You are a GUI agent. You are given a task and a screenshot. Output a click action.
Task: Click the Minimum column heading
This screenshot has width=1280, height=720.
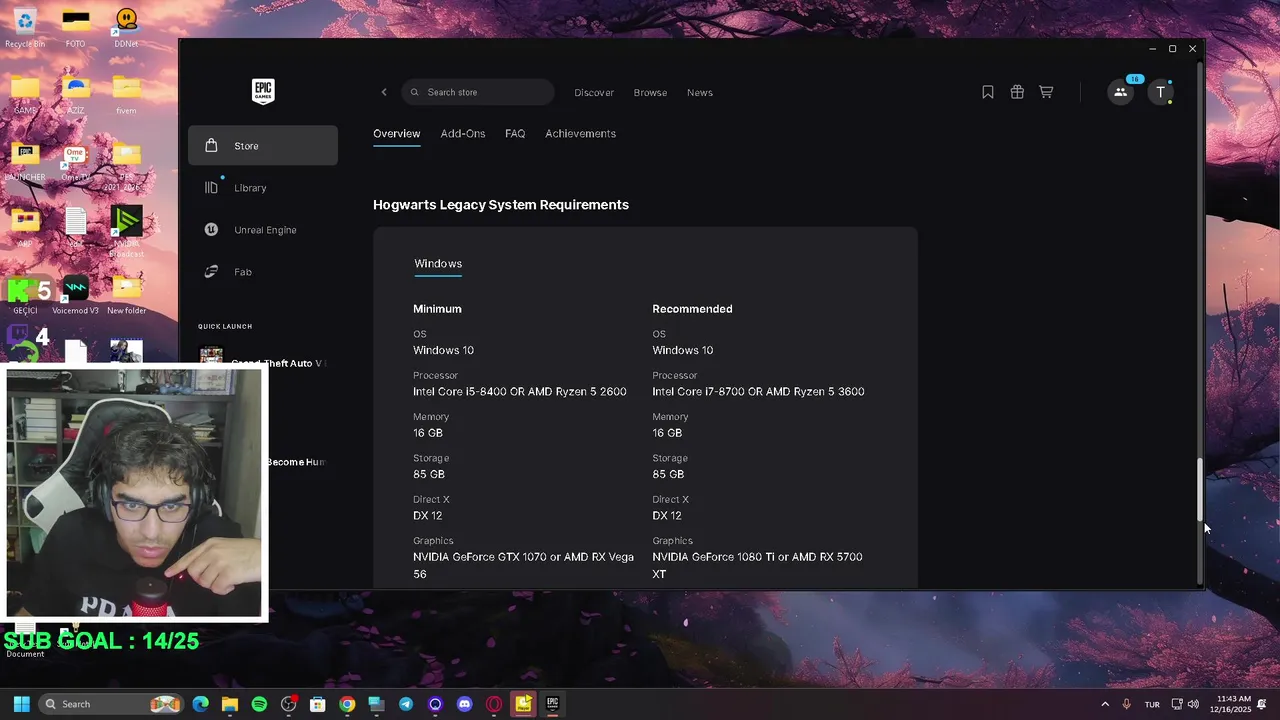click(437, 309)
